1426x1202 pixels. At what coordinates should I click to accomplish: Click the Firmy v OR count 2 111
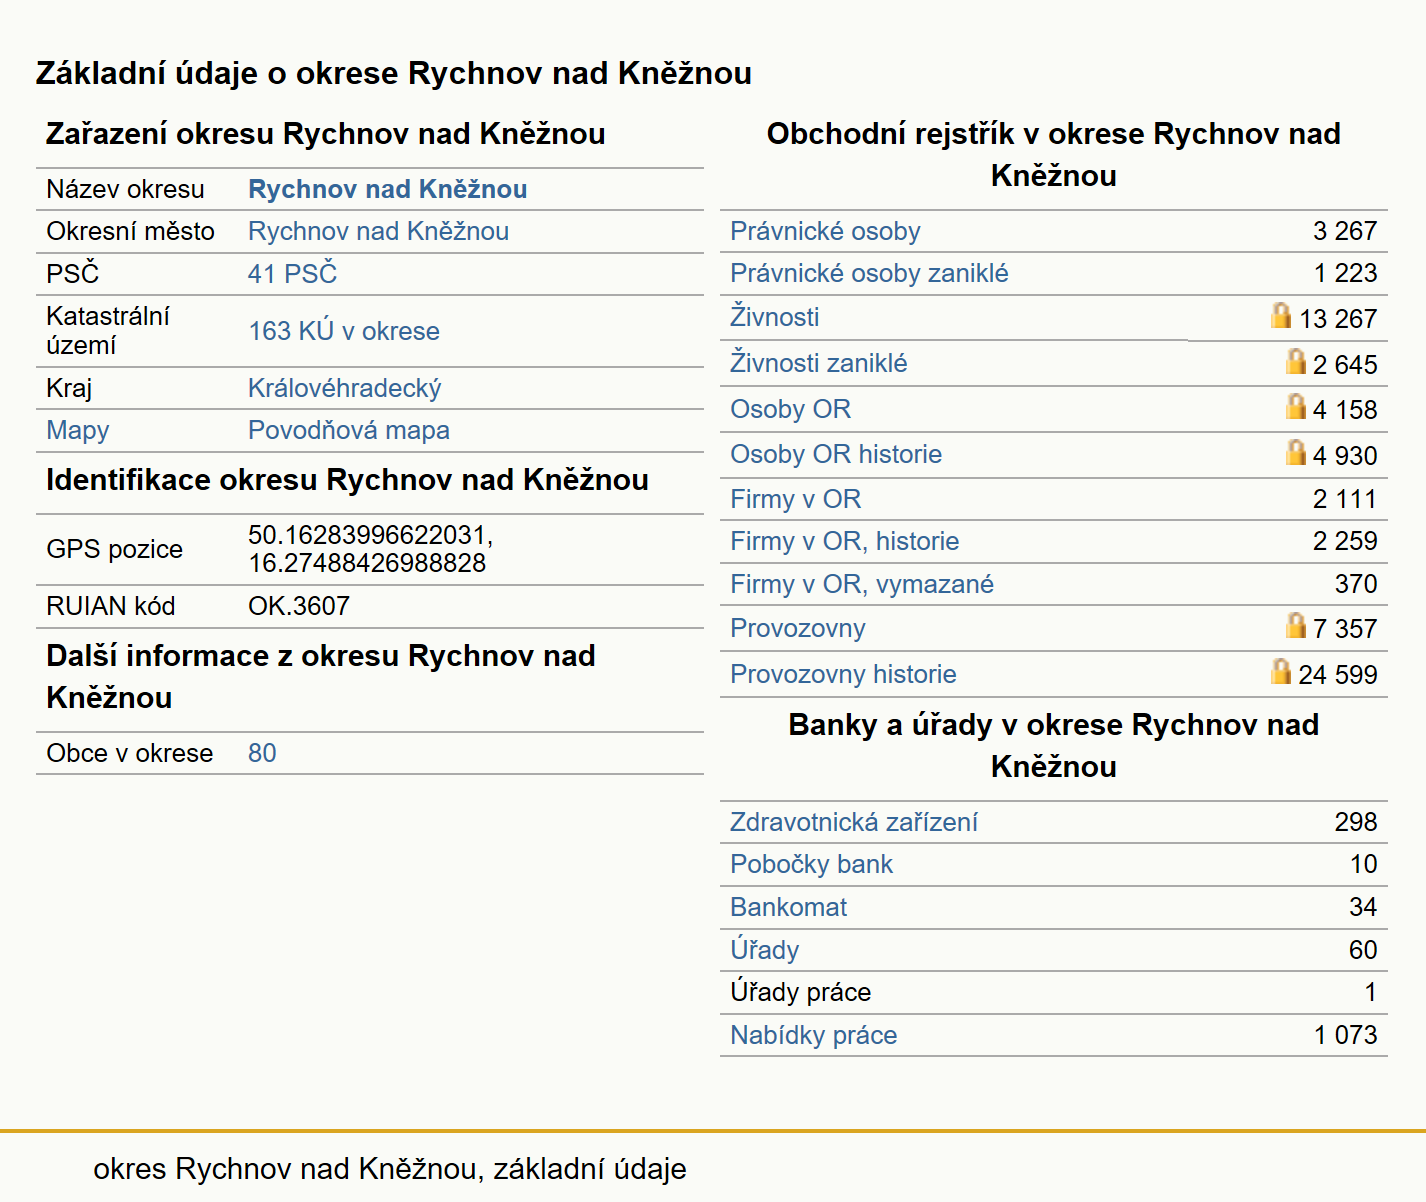[x=1345, y=499]
